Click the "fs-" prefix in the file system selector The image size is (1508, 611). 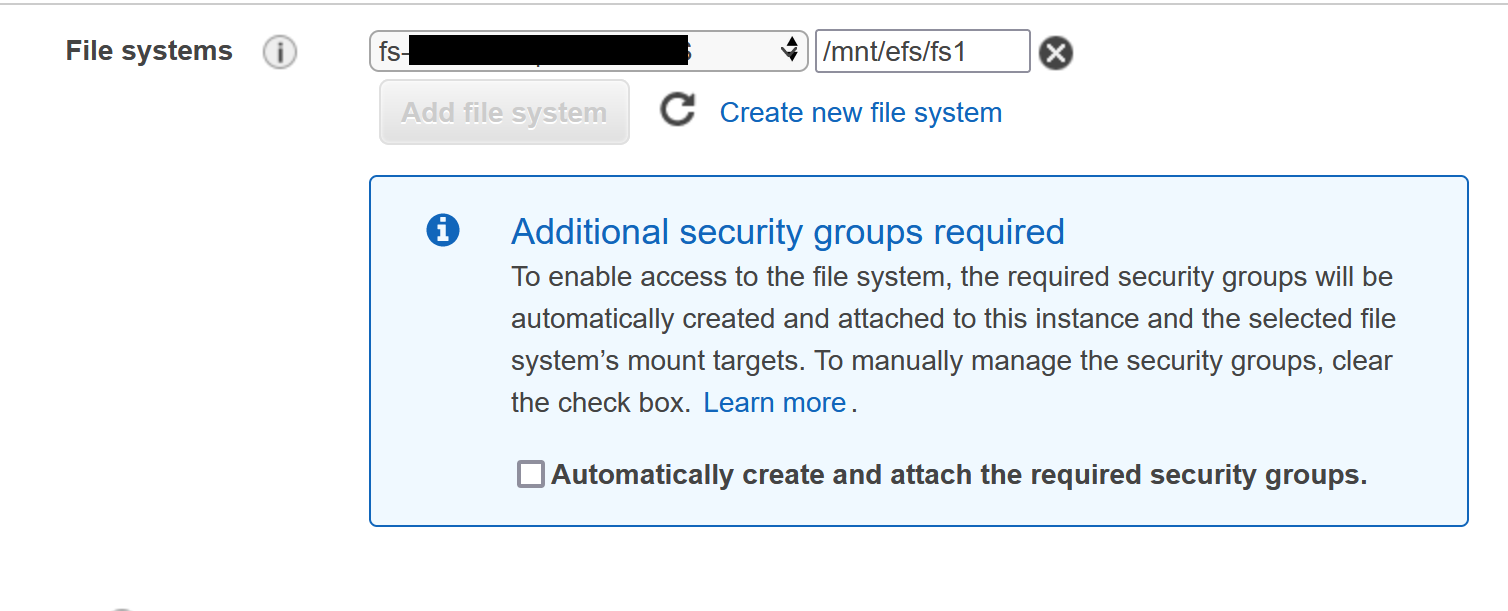392,51
